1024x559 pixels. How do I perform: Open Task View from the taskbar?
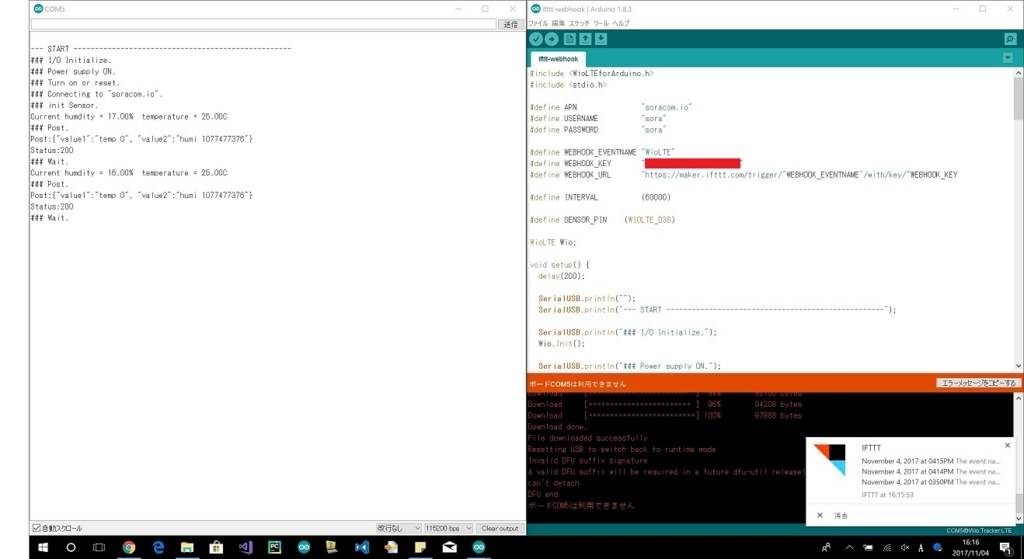99,547
